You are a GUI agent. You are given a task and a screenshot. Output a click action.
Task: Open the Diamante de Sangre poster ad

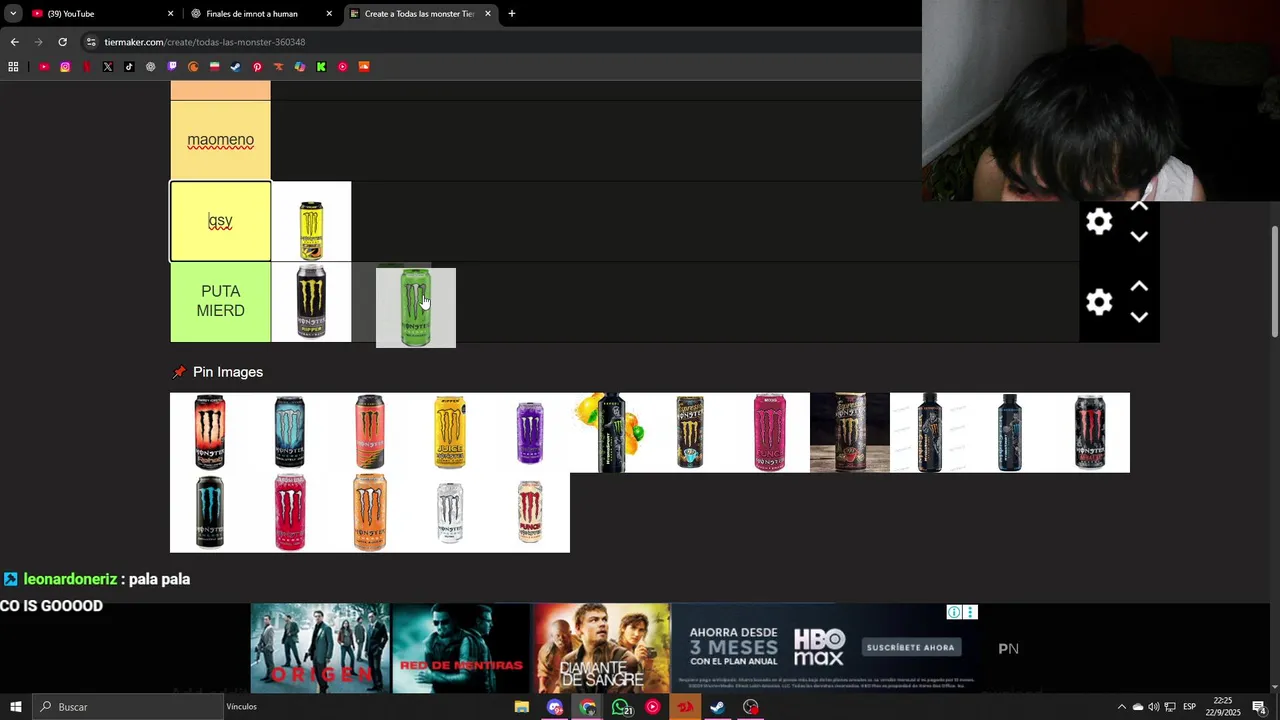[x=601, y=648]
